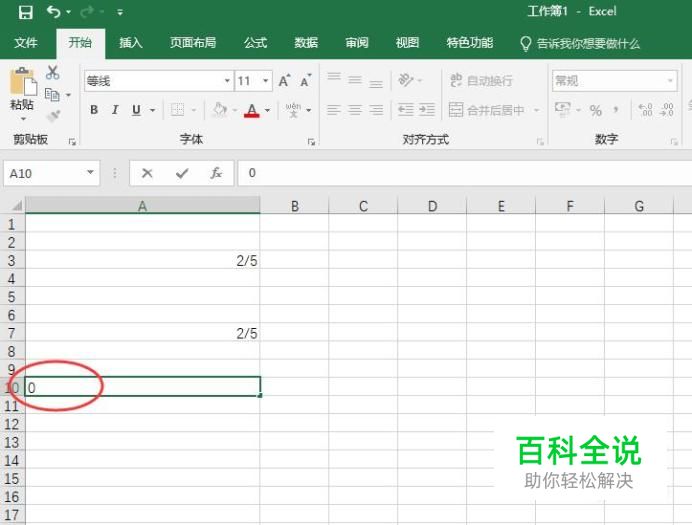Image resolution: width=692 pixels, height=525 pixels.
Task: Click the Percent Style % icon
Action: coord(596,110)
